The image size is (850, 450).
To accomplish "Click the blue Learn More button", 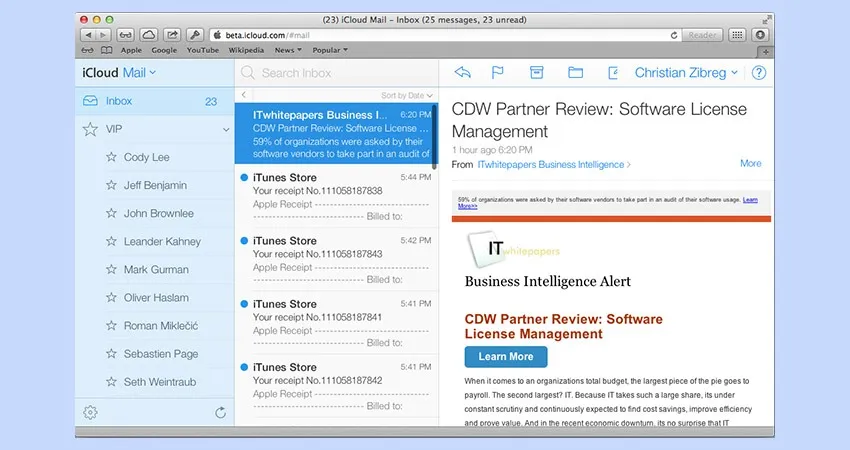I will [x=506, y=357].
